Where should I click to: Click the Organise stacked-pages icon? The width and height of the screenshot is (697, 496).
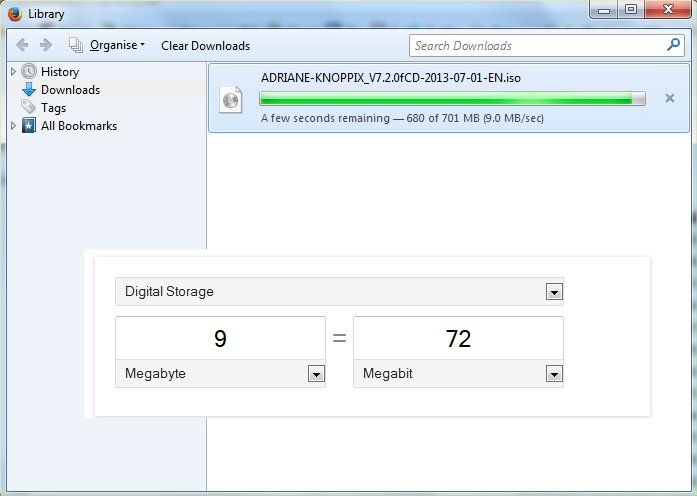76,45
